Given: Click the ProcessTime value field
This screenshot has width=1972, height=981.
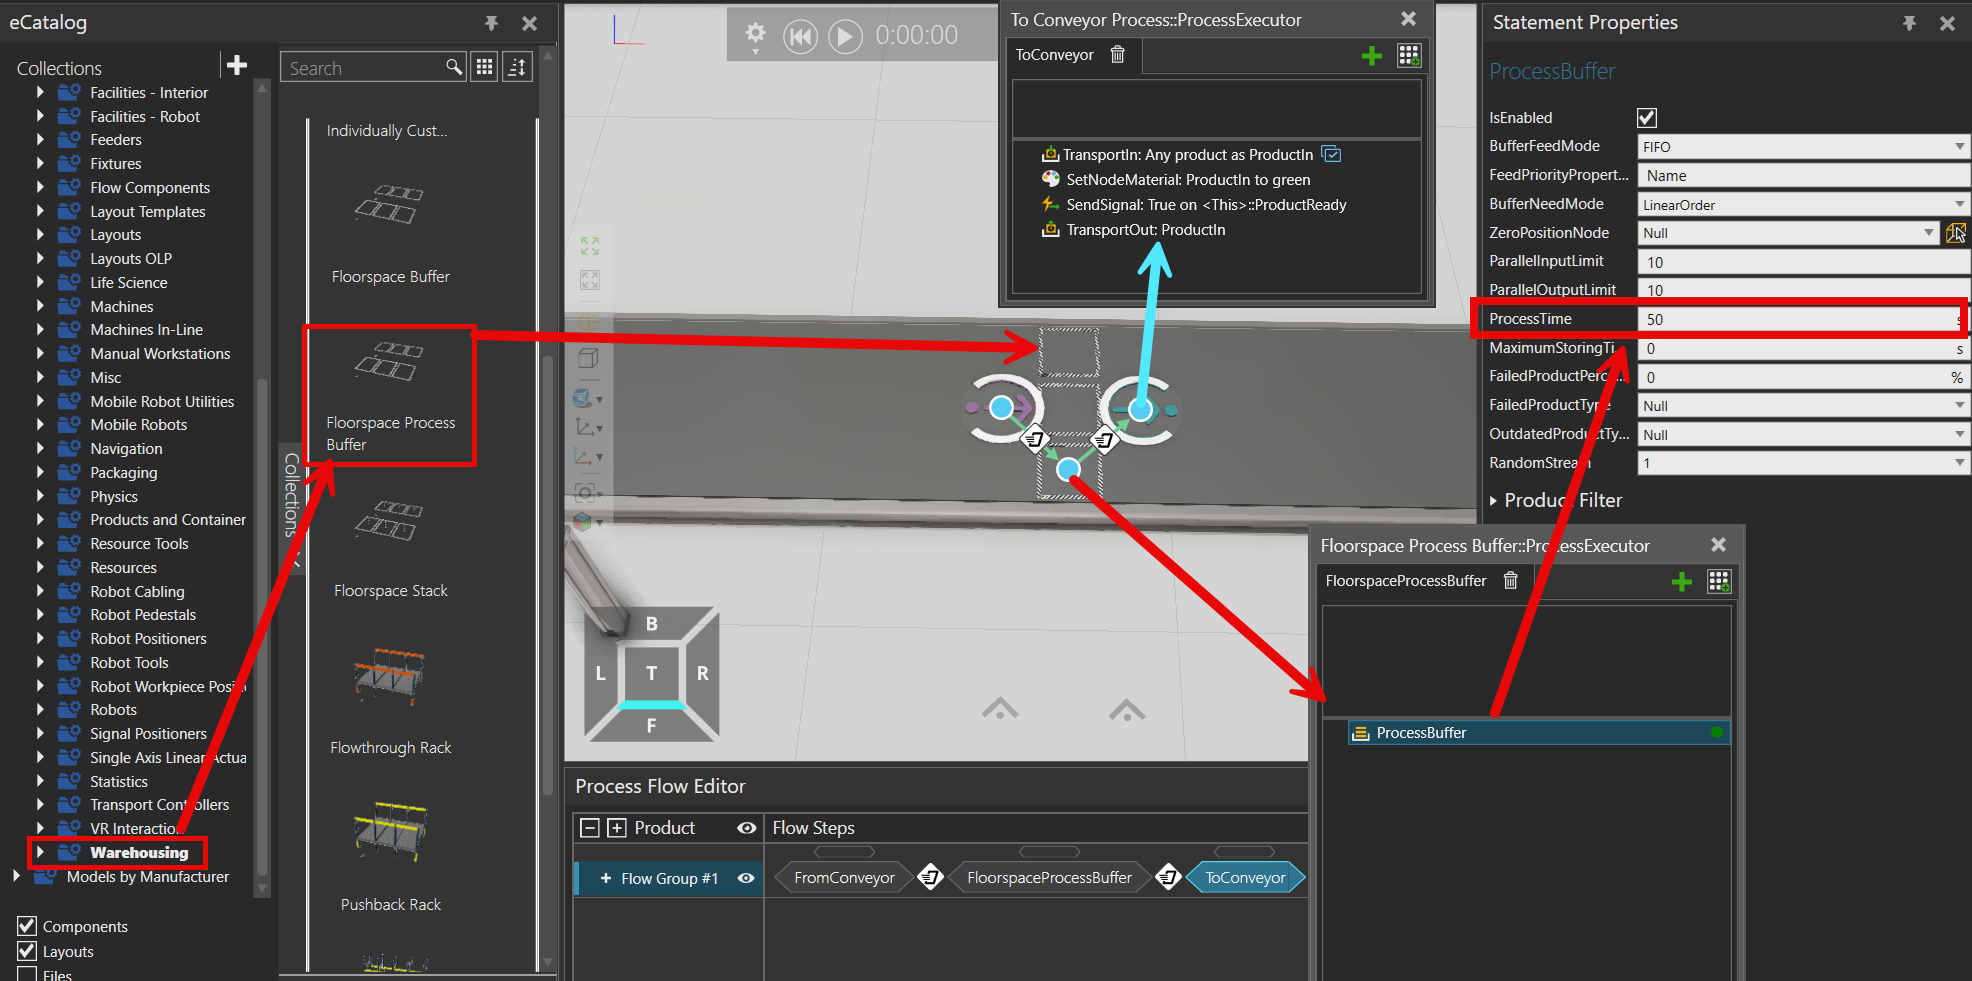Looking at the screenshot, I should [x=1795, y=320].
